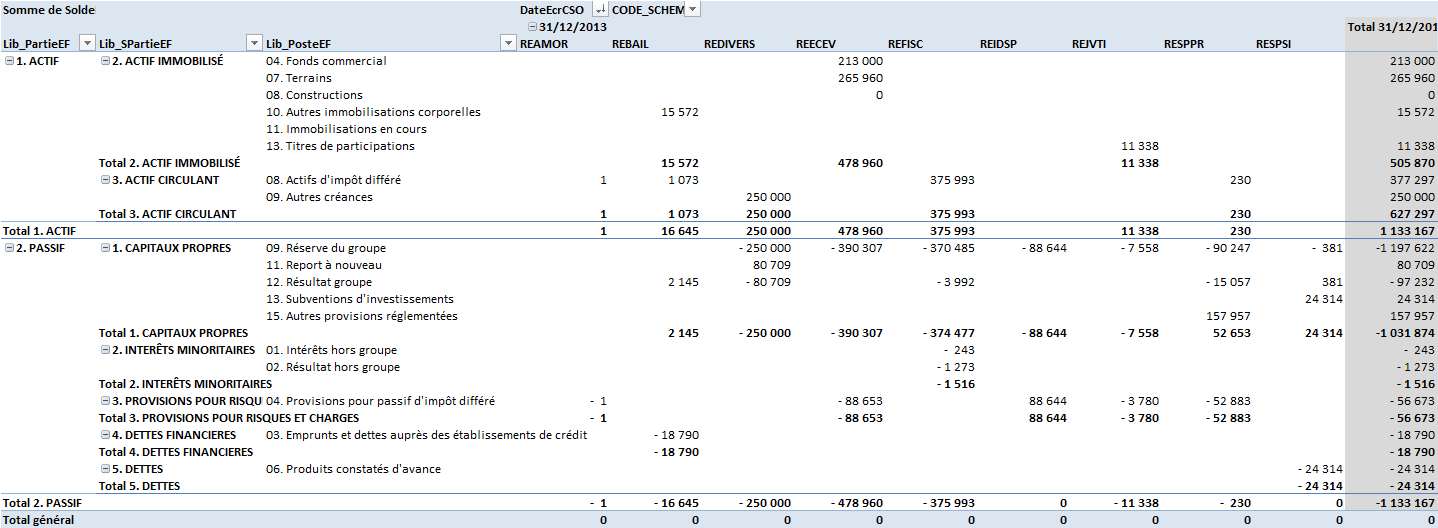Select 06. Produits constatés d'avance label
The image size is (1438, 528).
click(353, 469)
